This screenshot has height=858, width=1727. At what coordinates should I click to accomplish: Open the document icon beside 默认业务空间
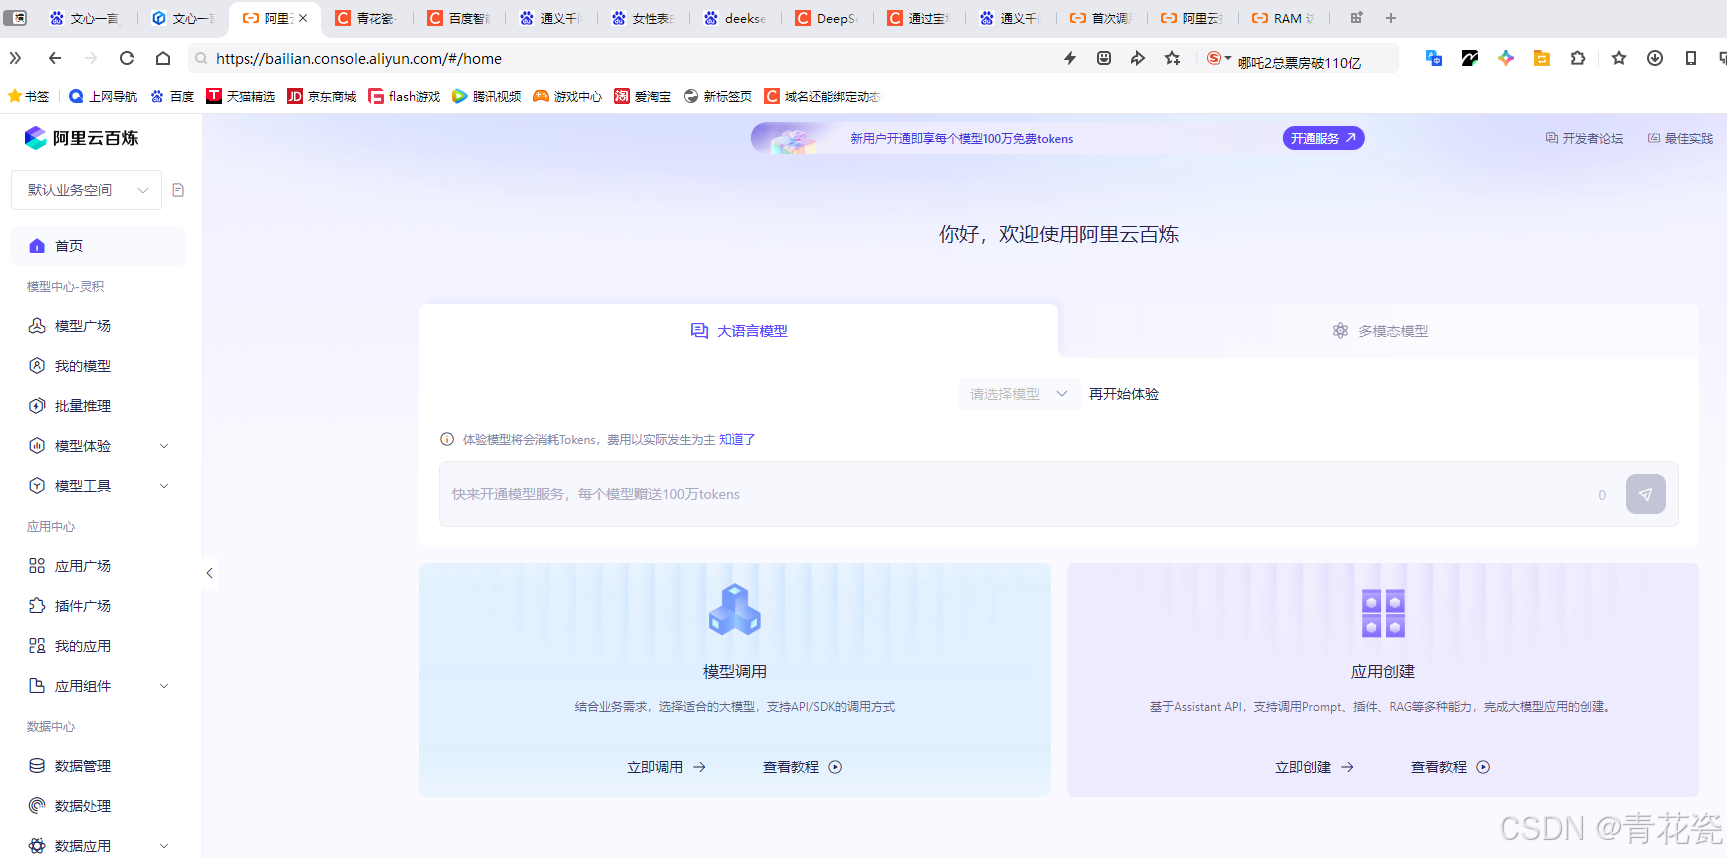pyautogui.click(x=178, y=190)
